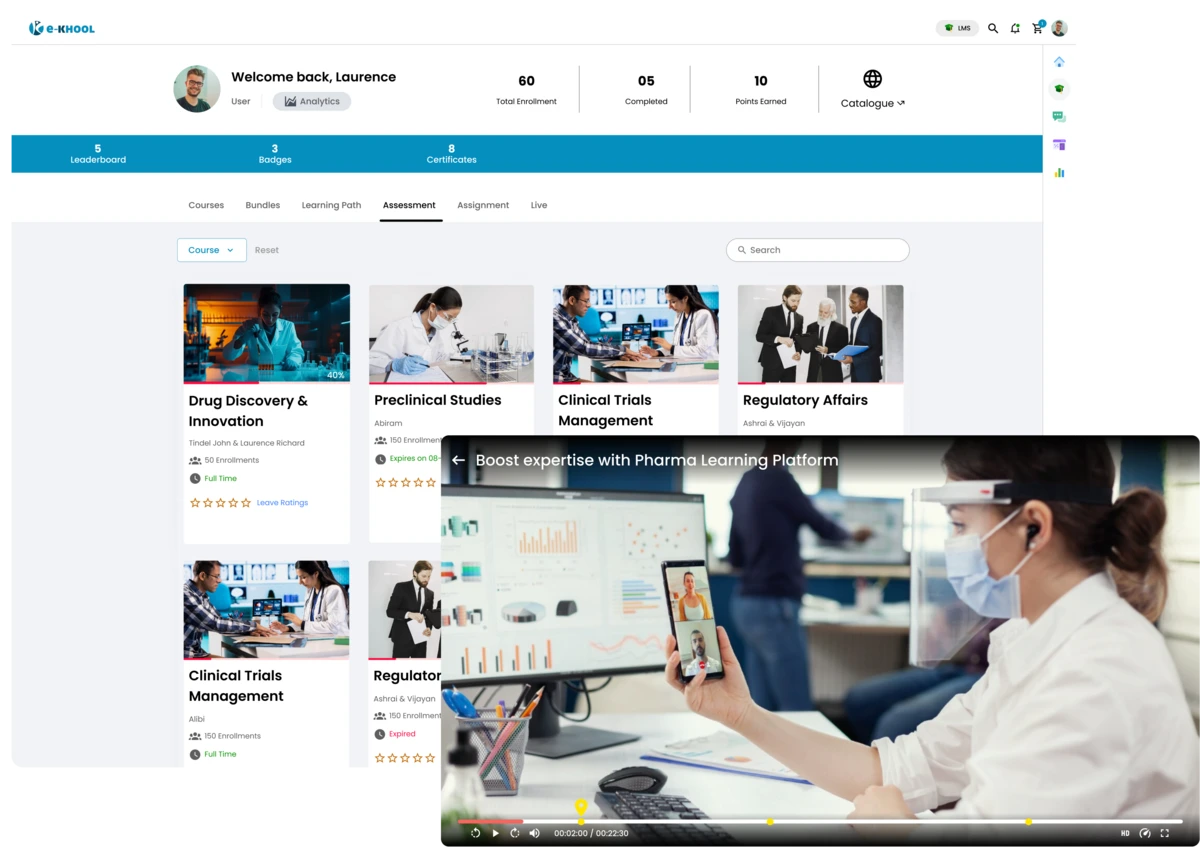Open the chat bubbles icon in sidebar

click(x=1059, y=117)
